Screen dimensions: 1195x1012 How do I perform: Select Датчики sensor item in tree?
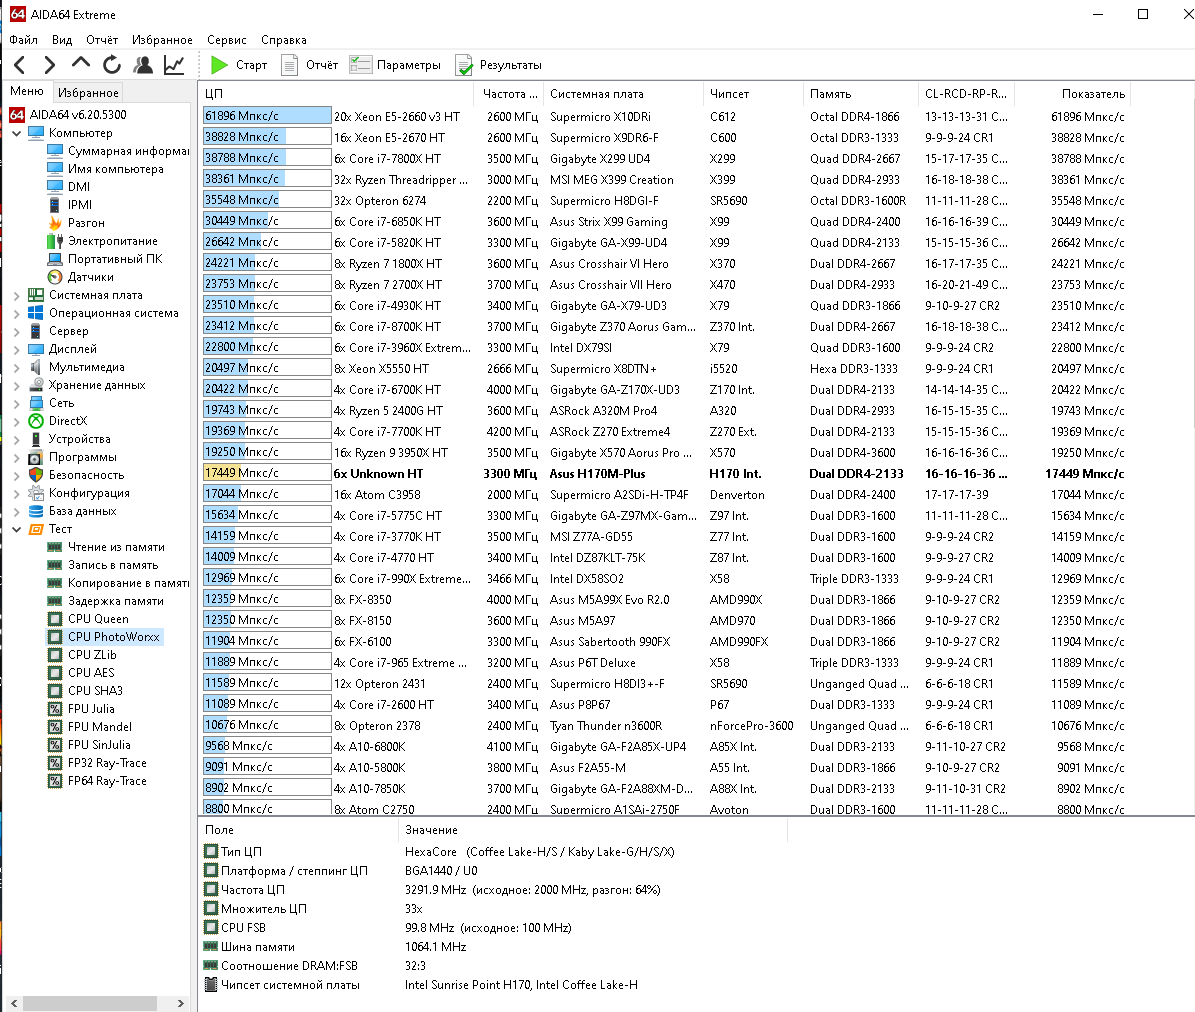tap(90, 277)
